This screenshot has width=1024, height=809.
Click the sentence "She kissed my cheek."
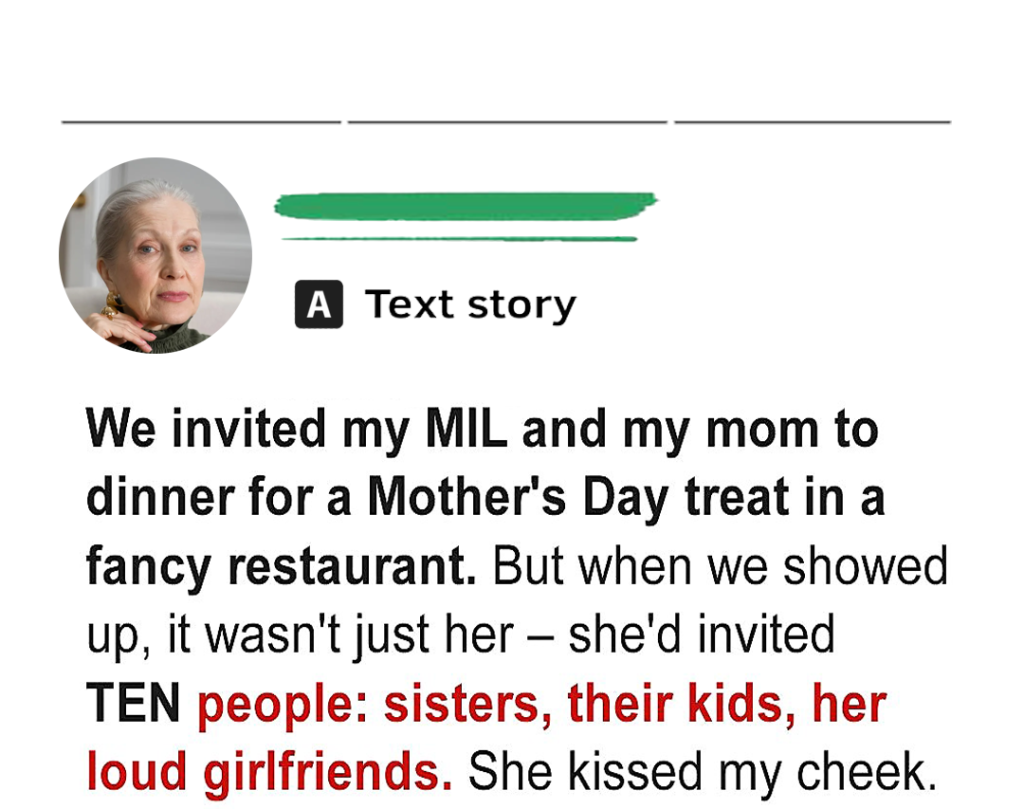703,772
